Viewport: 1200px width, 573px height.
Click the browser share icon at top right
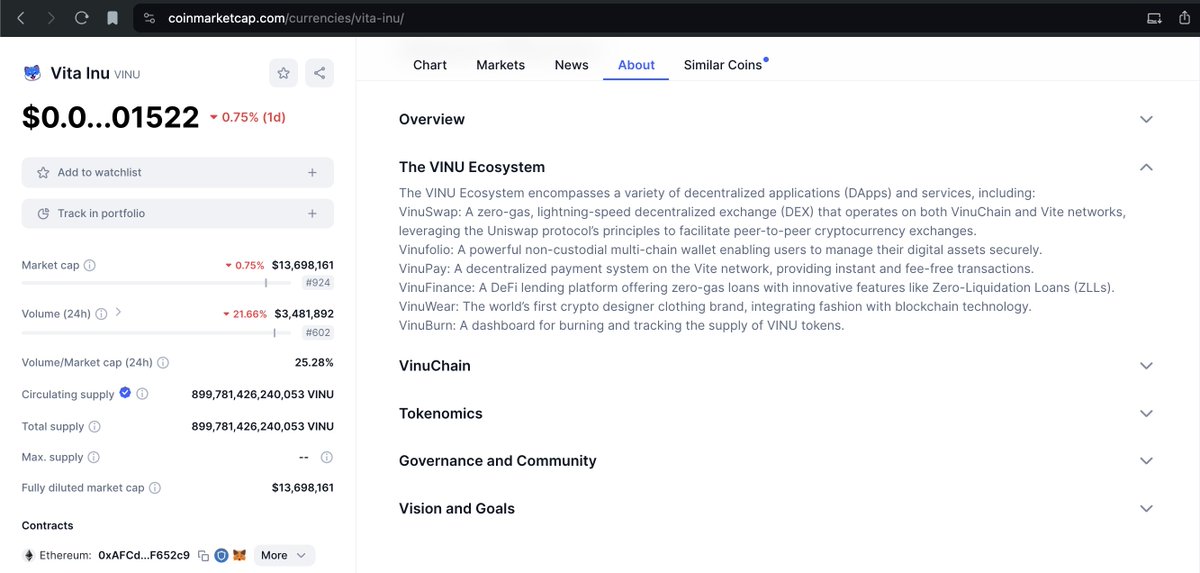tap(1185, 18)
